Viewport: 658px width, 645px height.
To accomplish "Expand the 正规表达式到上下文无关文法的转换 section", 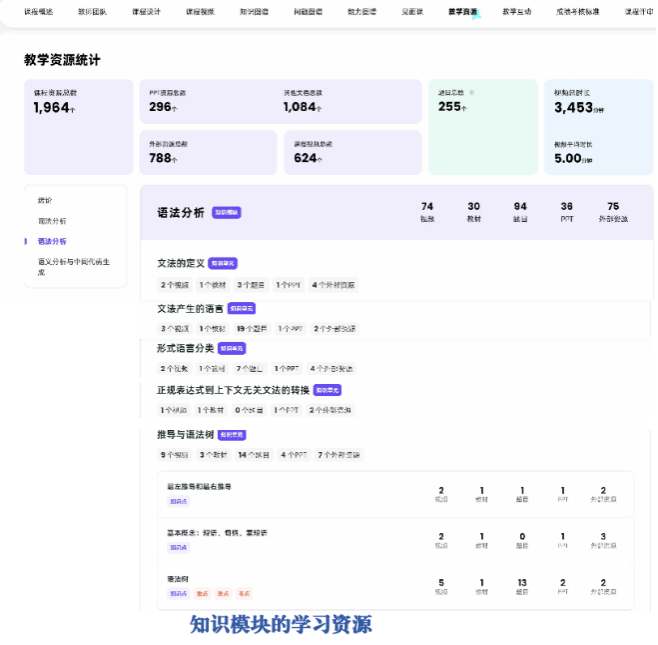I will click(232, 389).
